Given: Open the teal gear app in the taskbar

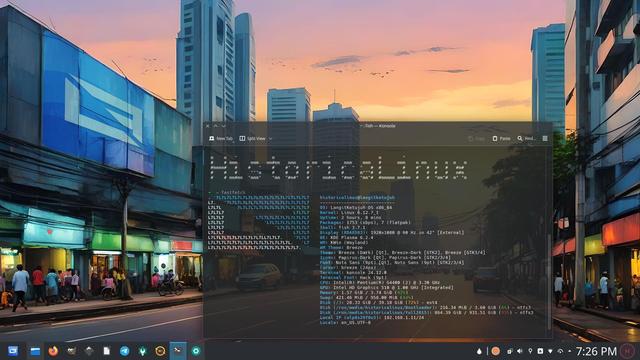Looking at the screenshot, I should tap(196, 351).
